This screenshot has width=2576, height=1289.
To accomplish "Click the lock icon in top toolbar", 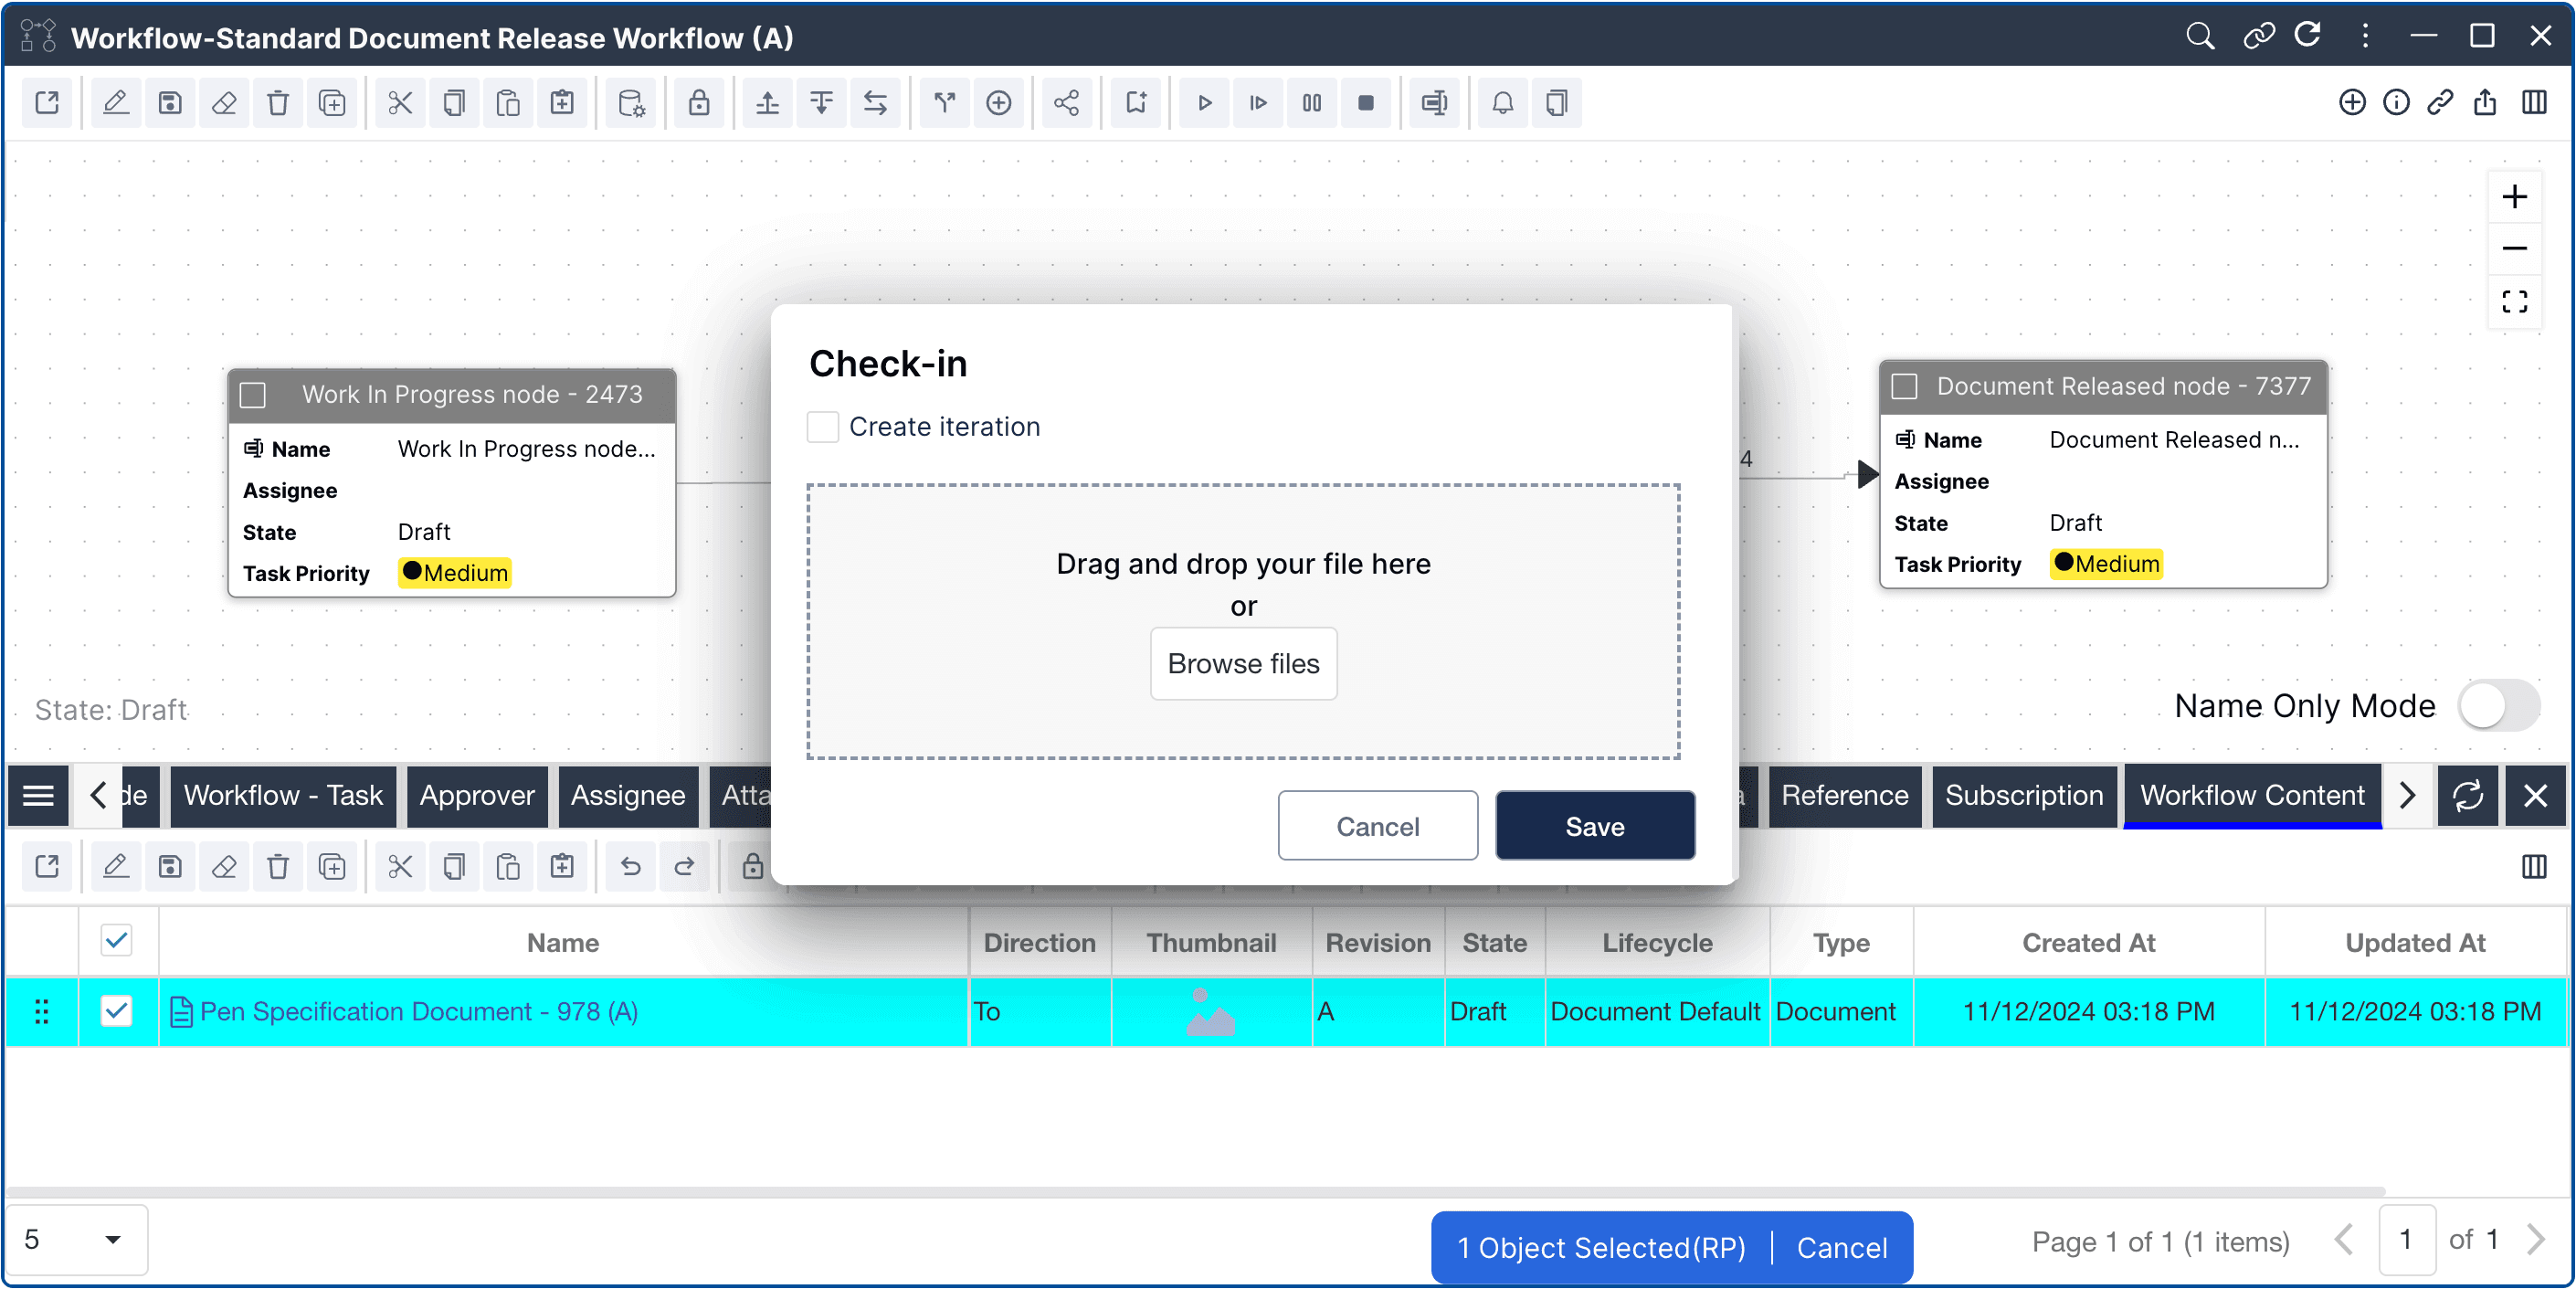I will pos(699,103).
